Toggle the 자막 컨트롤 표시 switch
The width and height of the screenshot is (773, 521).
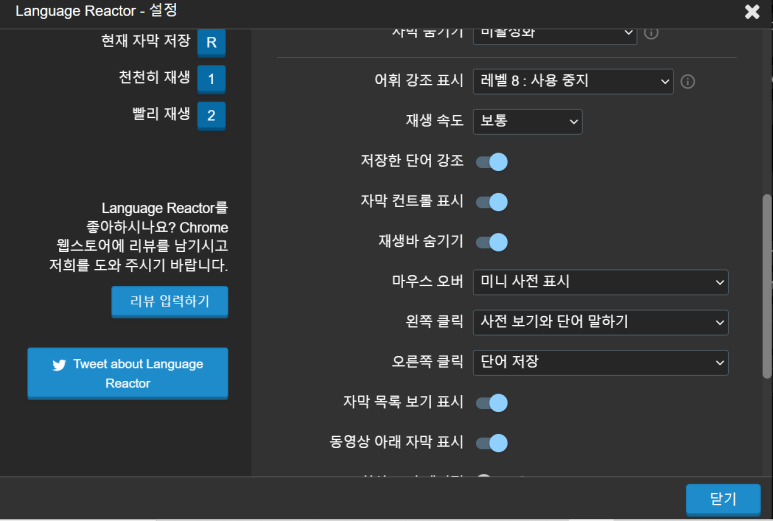492,202
